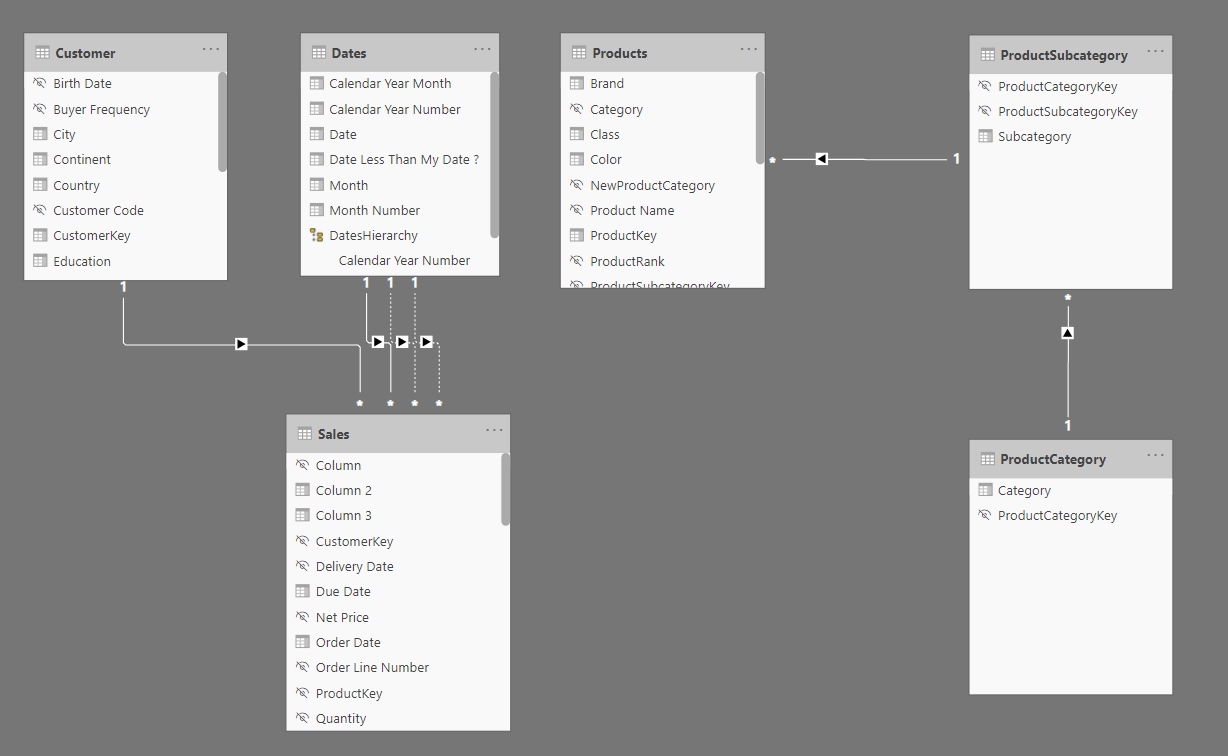Open the Products table options ellipsis
Screen dimensions: 1228x756
749,49
